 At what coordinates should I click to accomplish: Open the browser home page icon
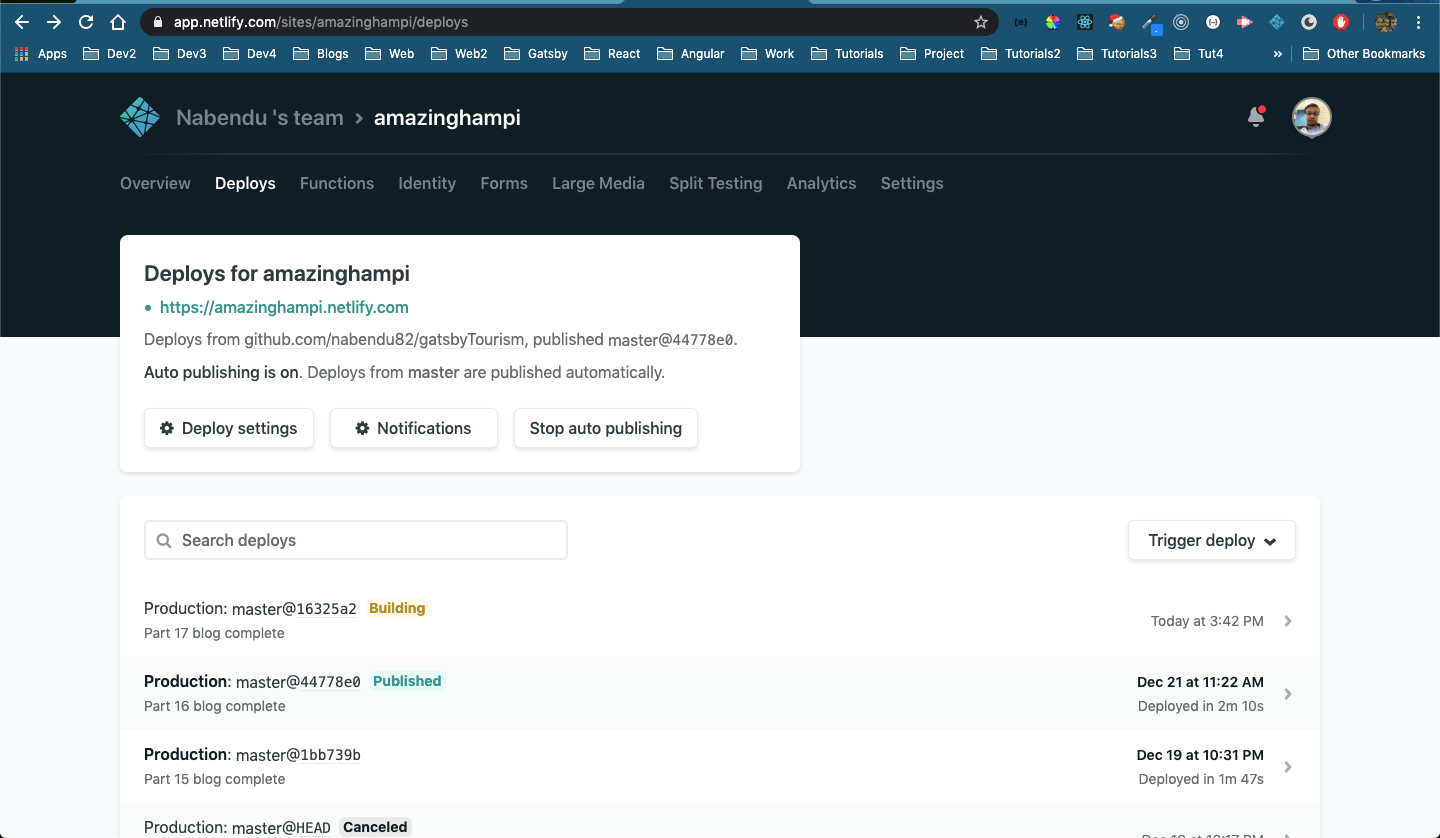[x=118, y=22]
